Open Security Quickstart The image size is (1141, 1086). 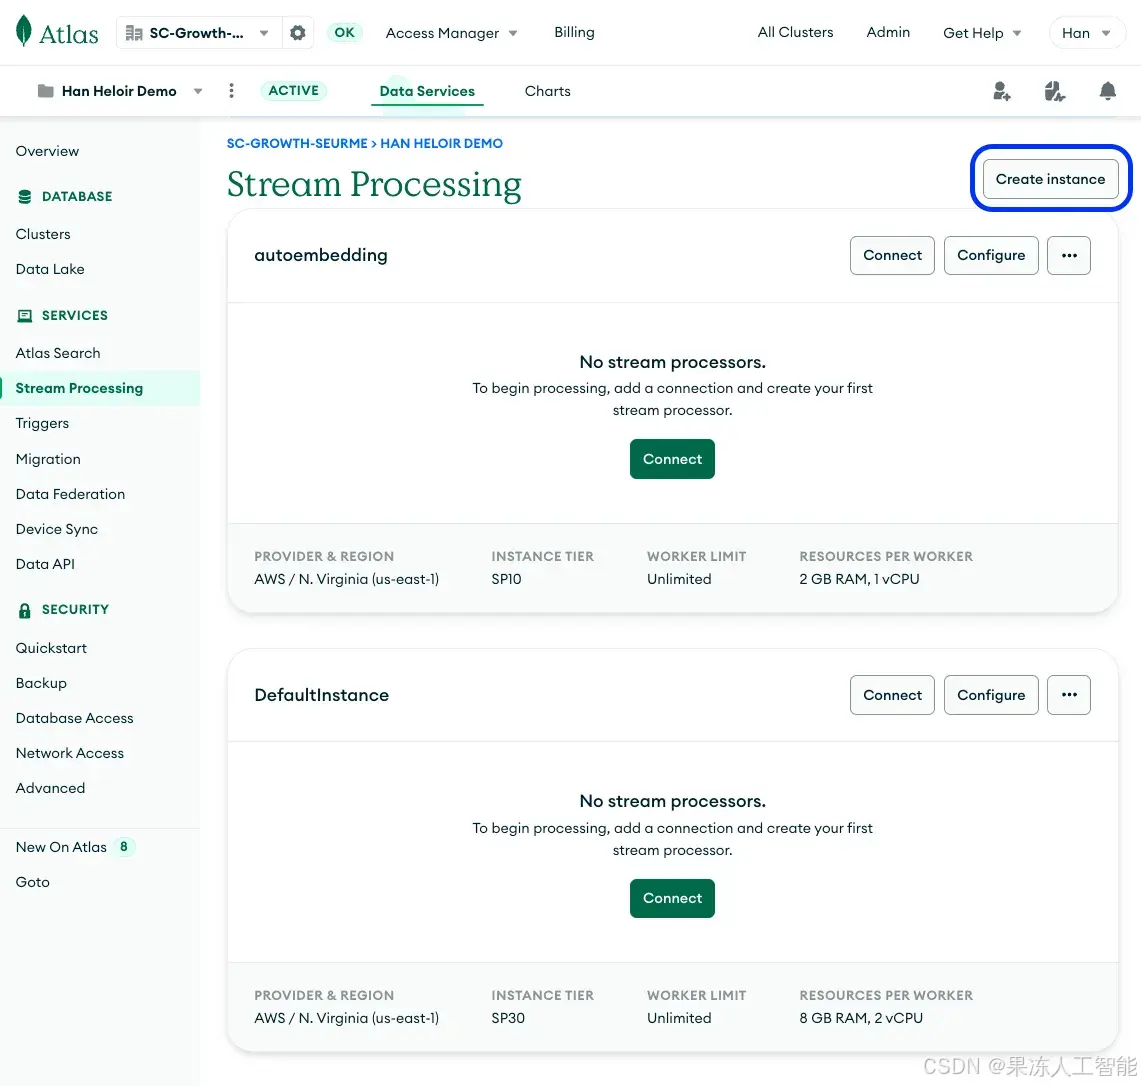coord(51,648)
